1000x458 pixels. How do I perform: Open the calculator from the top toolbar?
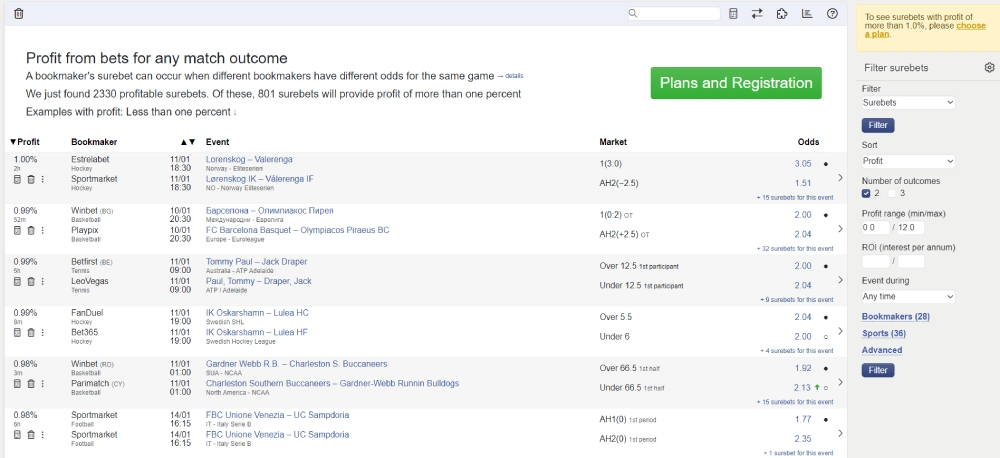733,14
